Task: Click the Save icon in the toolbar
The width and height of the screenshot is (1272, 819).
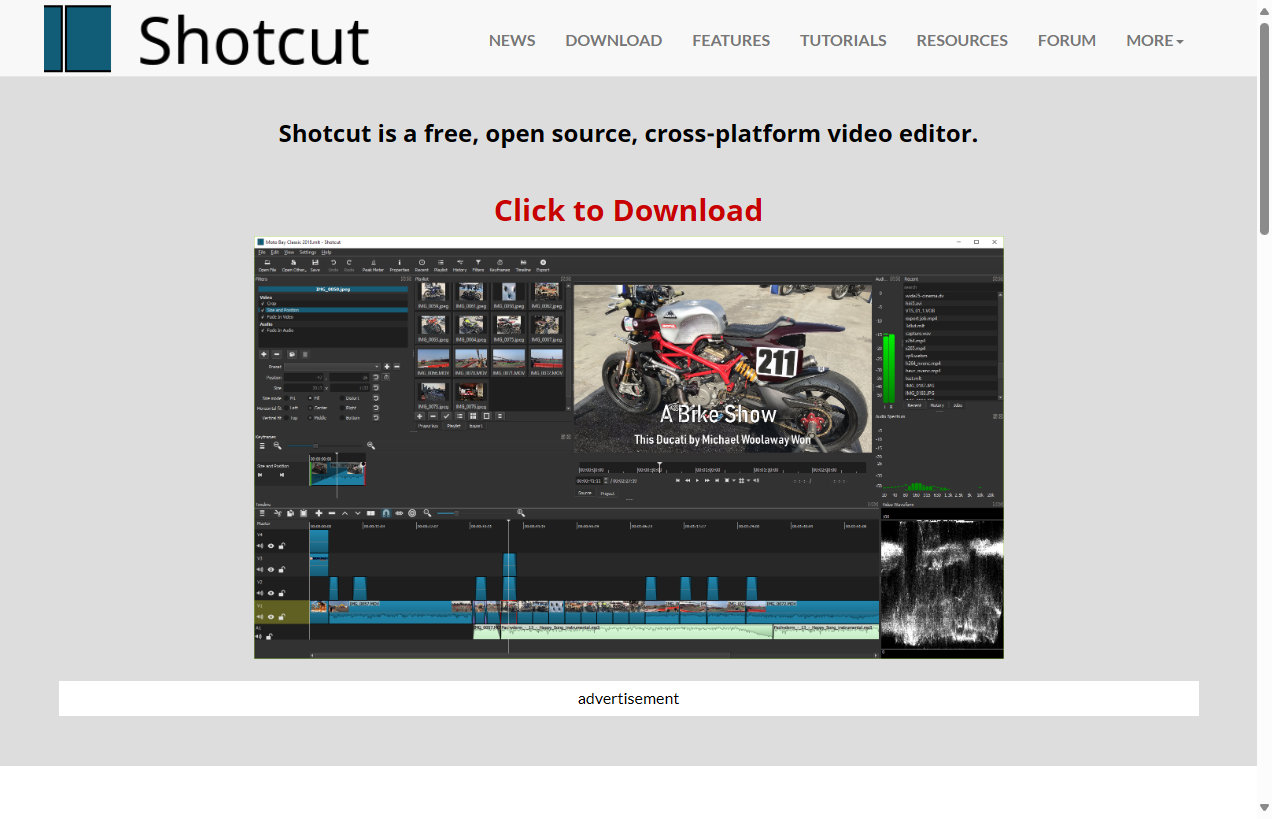Action: tap(315, 265)
